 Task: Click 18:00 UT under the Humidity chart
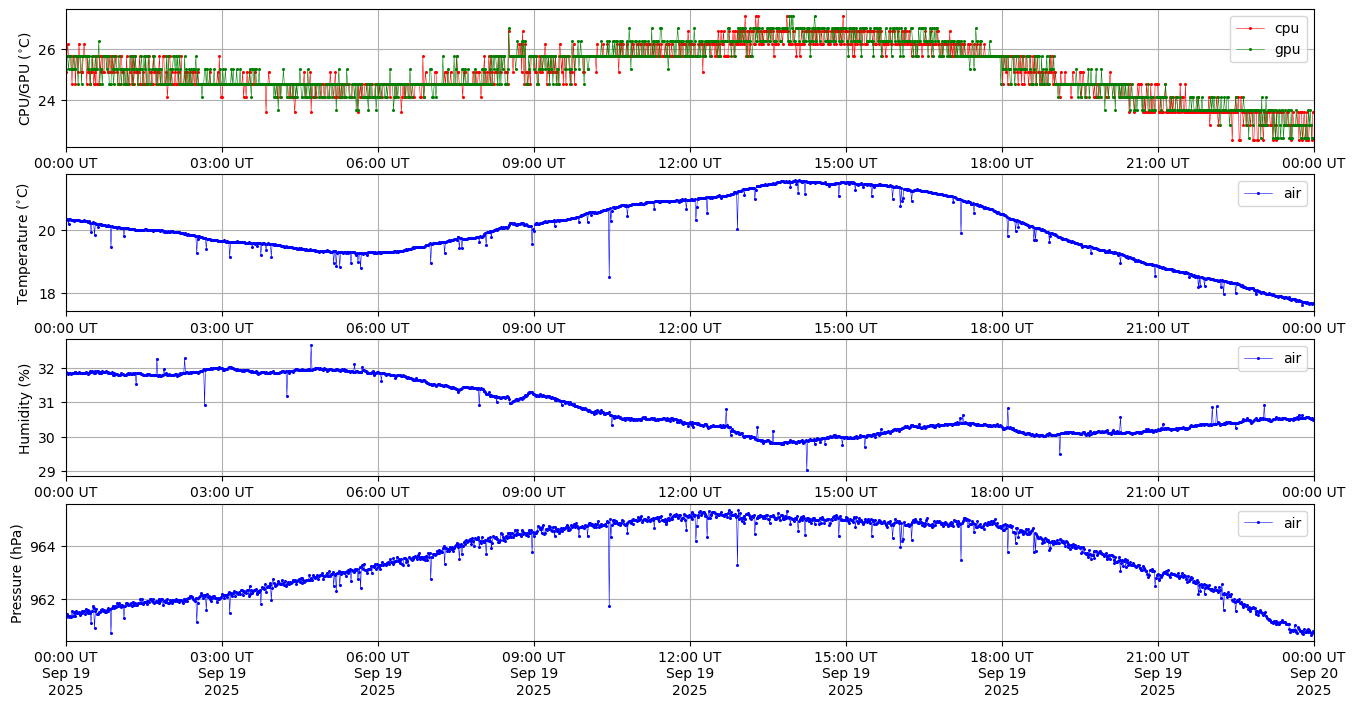1002,493
